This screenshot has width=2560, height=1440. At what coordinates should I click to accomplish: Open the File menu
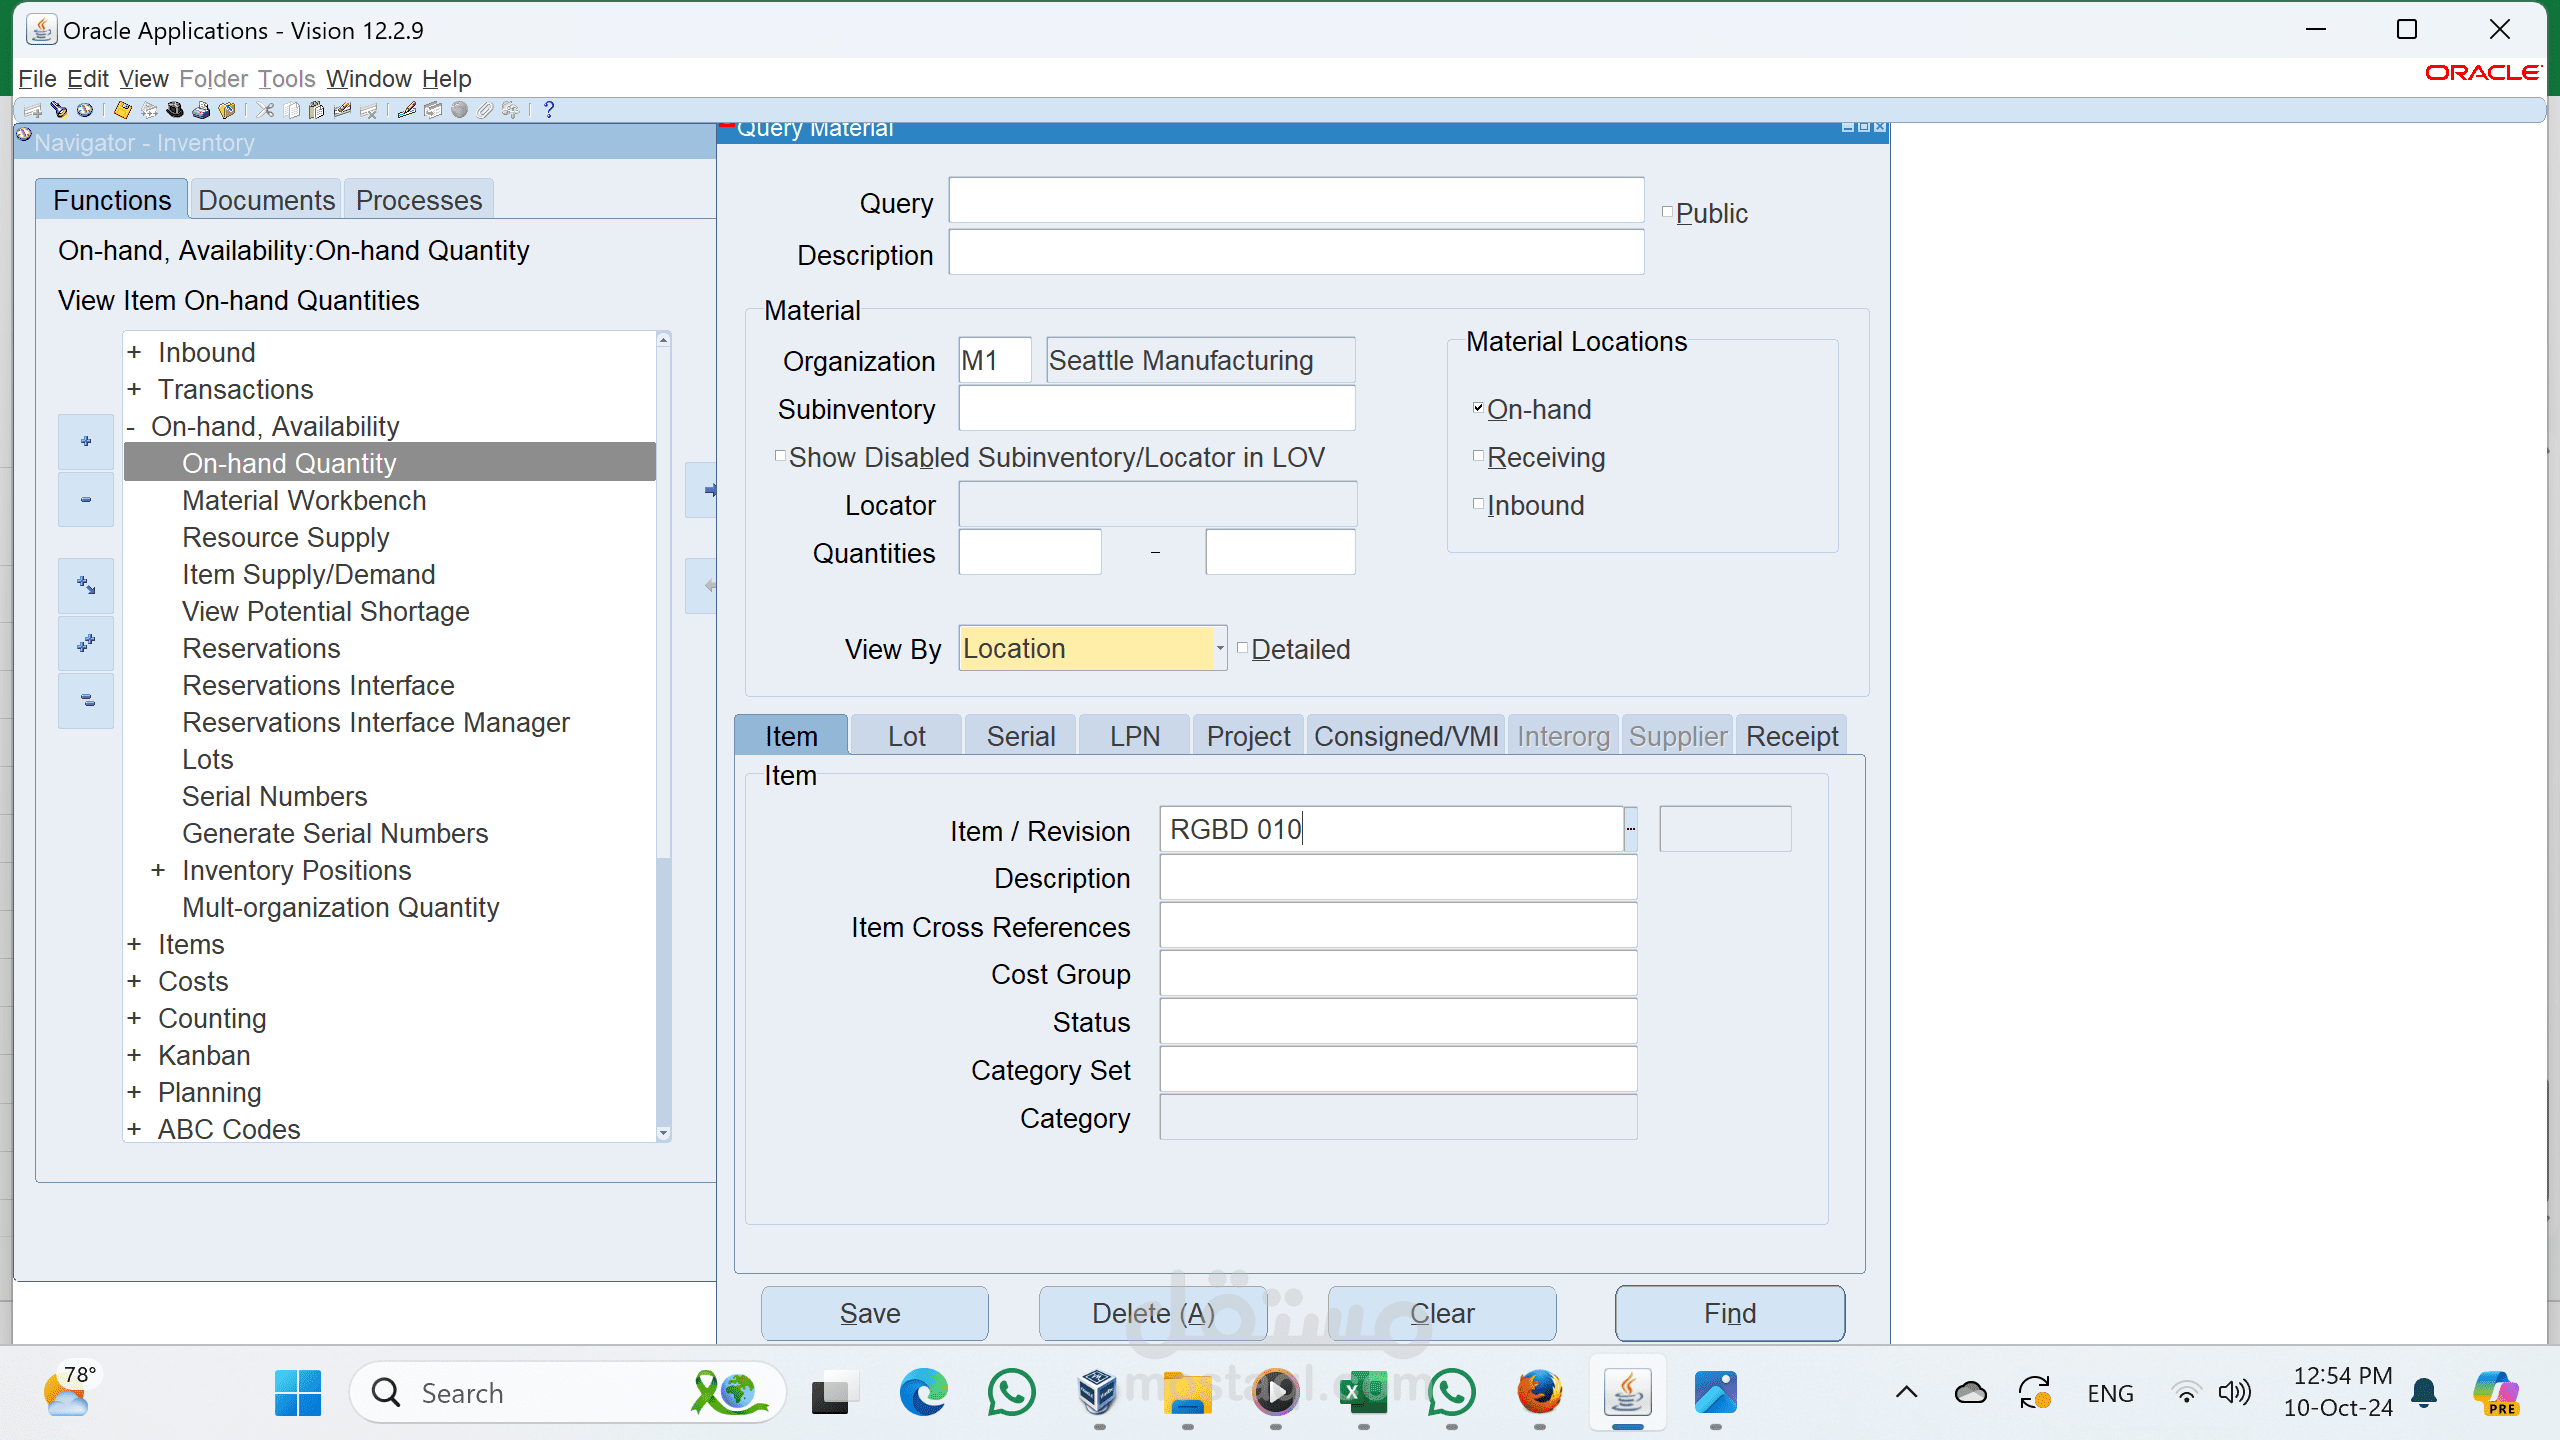[x=37, y=78]
